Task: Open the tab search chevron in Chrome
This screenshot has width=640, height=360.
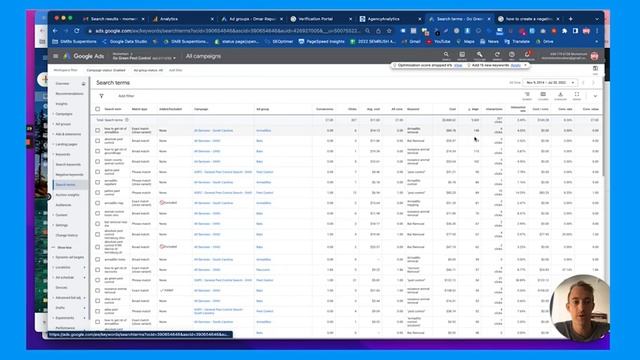Action: [597, 19]
